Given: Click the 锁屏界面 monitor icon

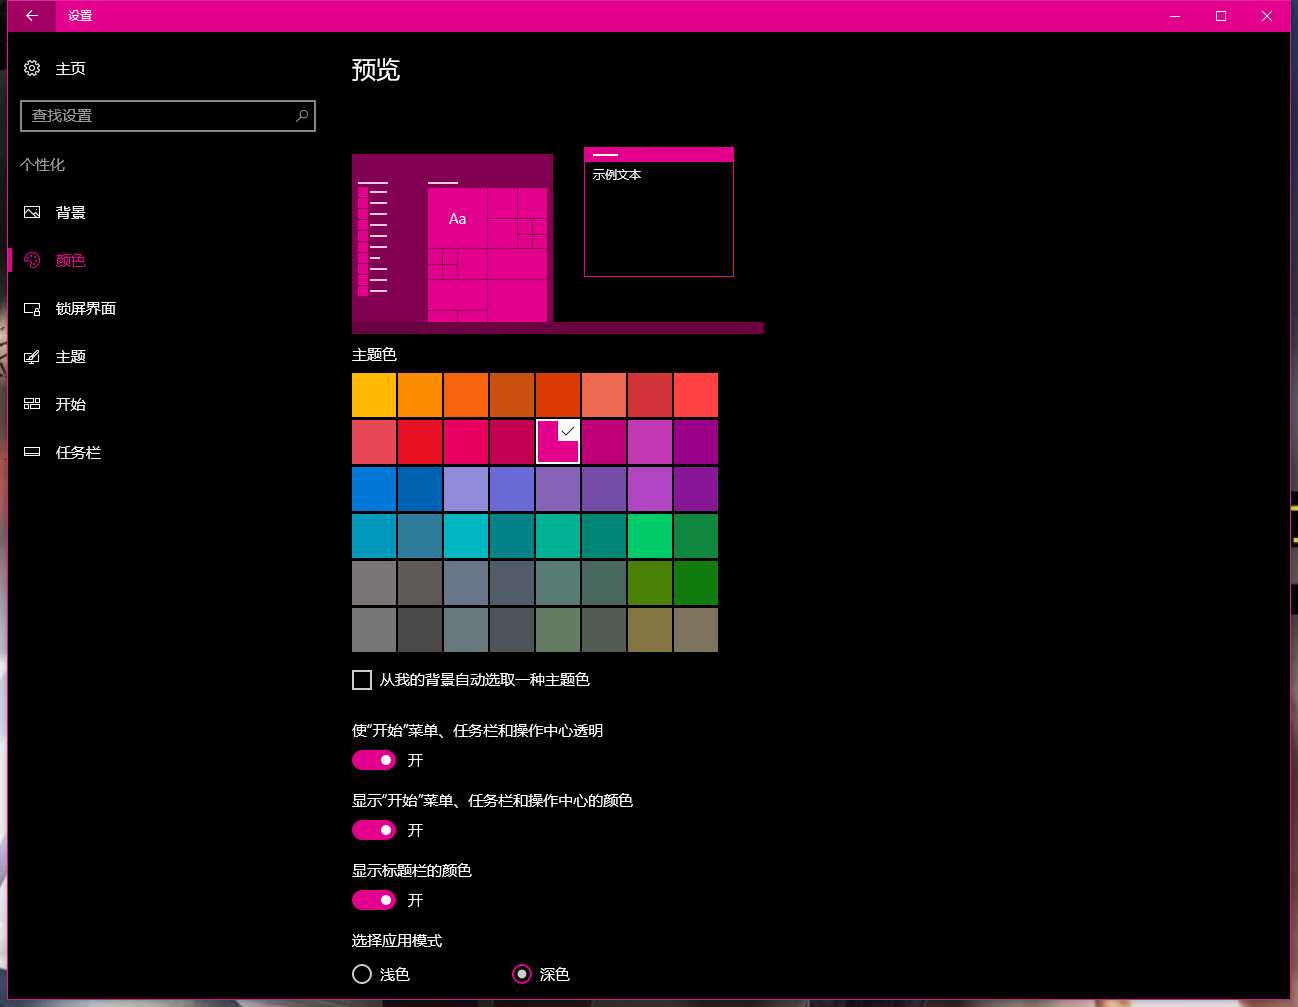Looking at the screenshot, I should point(32,308).
